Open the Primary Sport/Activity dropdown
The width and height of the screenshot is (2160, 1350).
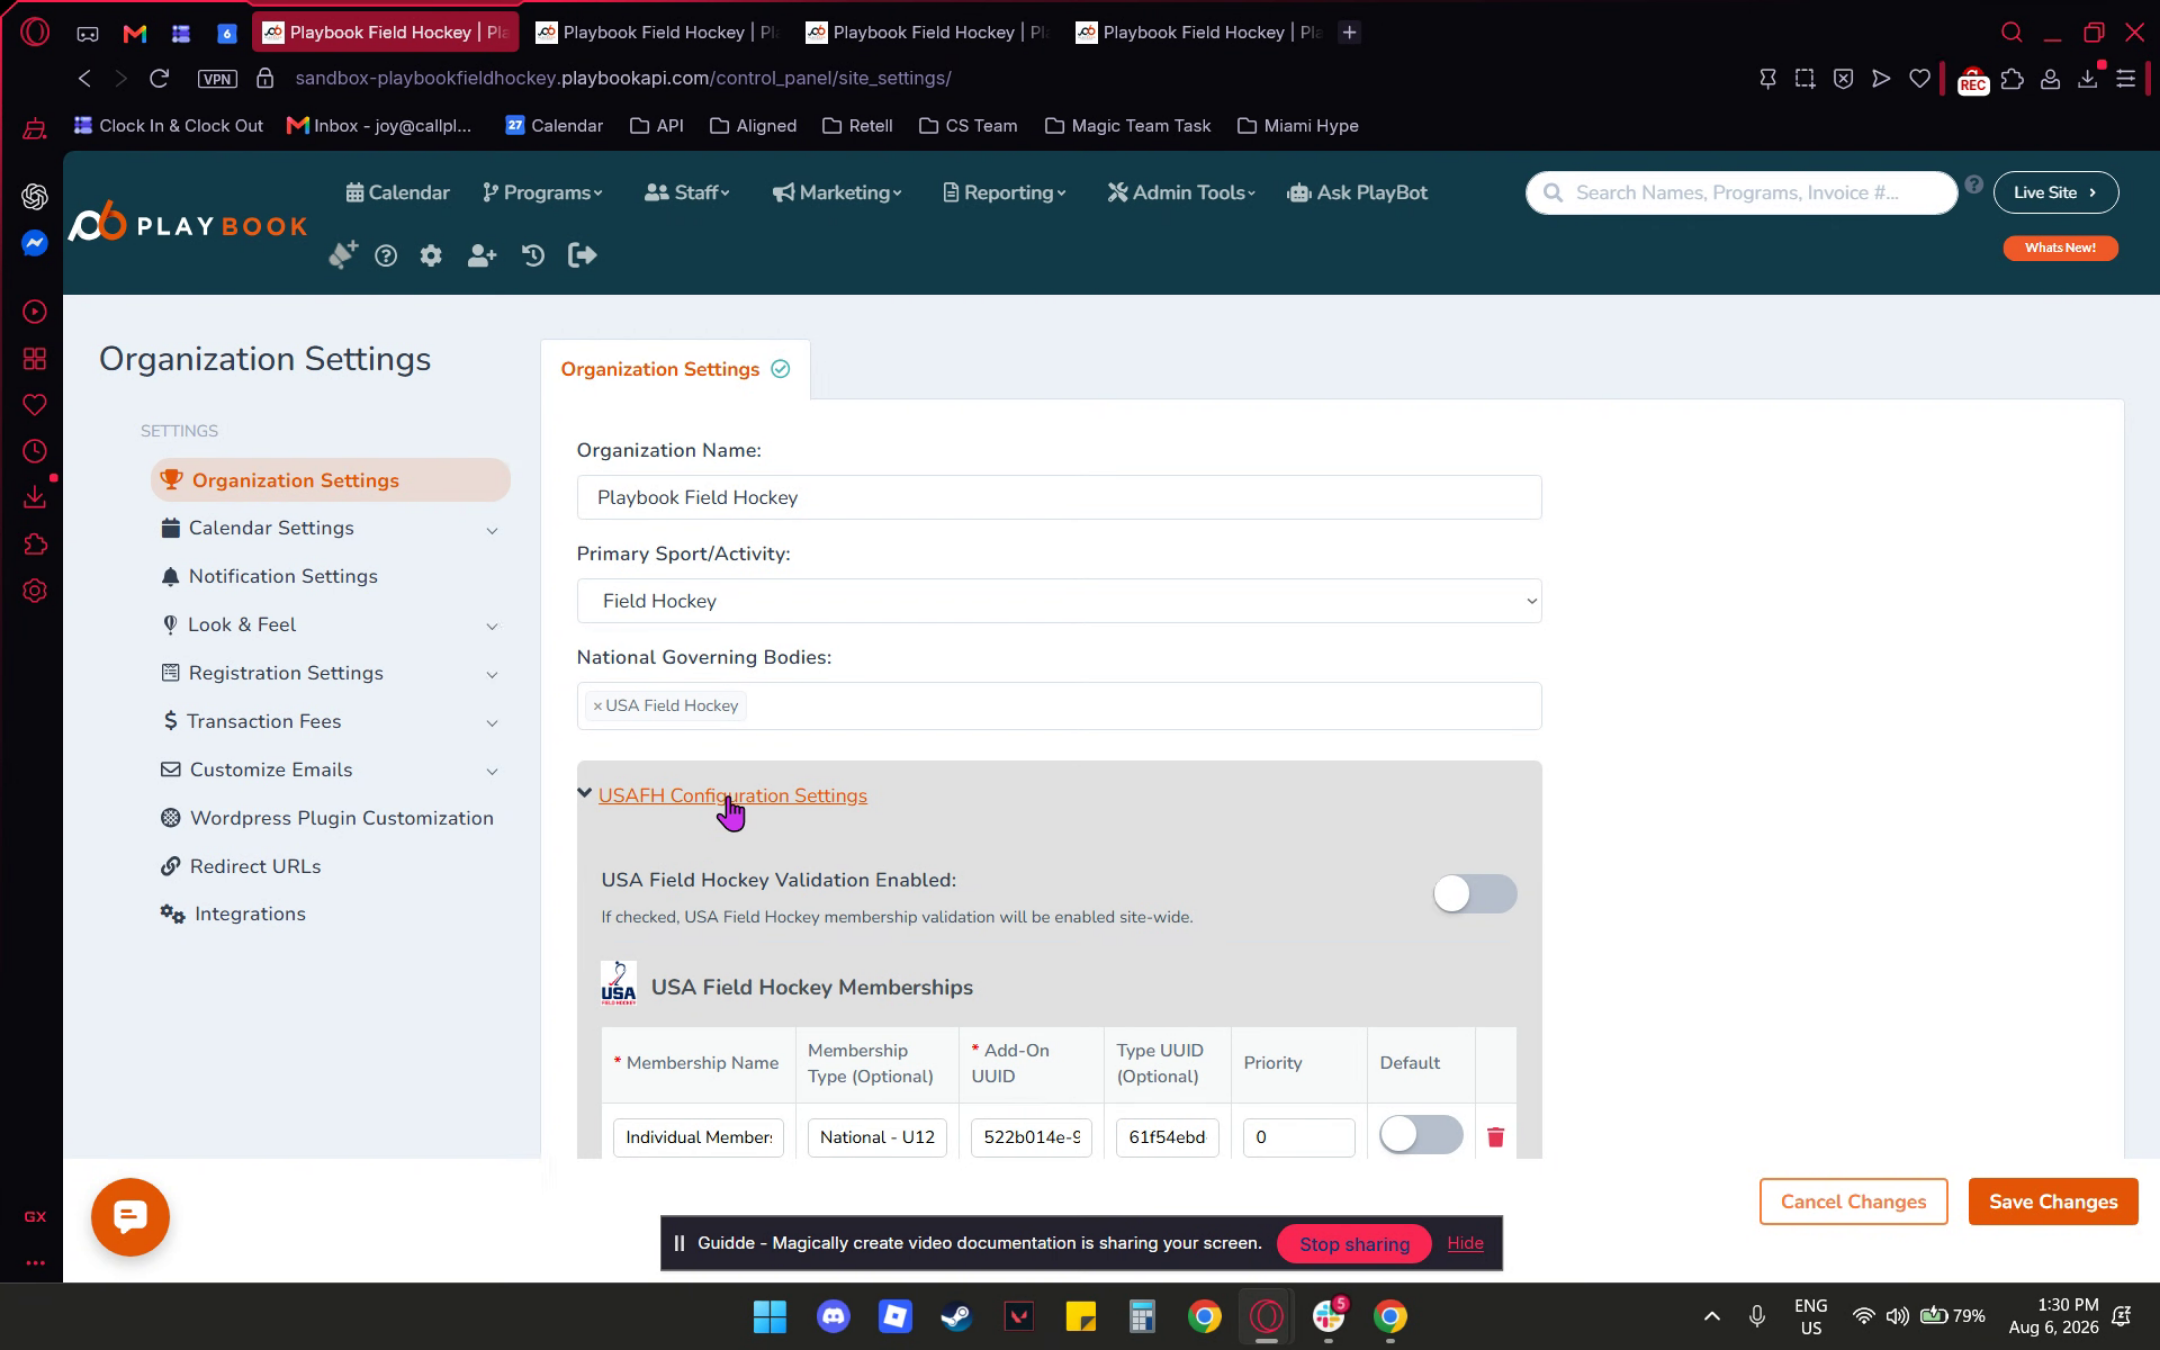click(x=1059, y=601)
